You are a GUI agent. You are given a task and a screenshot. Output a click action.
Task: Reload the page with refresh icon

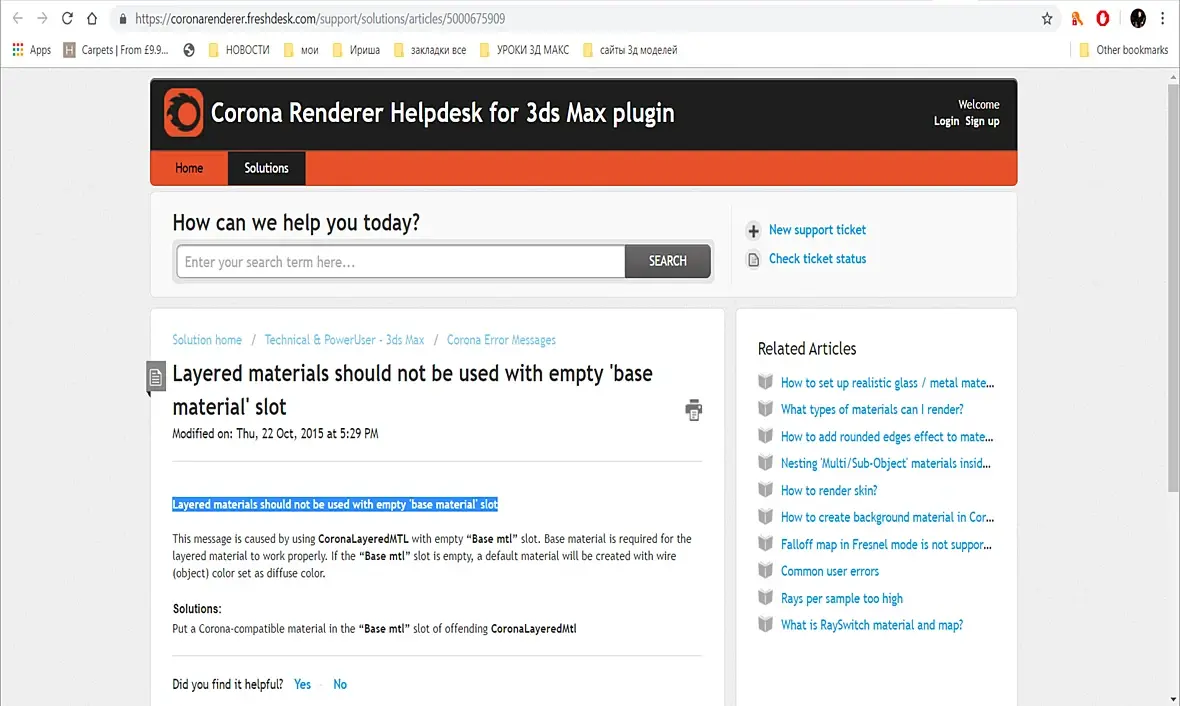click(x=67, y=18)
